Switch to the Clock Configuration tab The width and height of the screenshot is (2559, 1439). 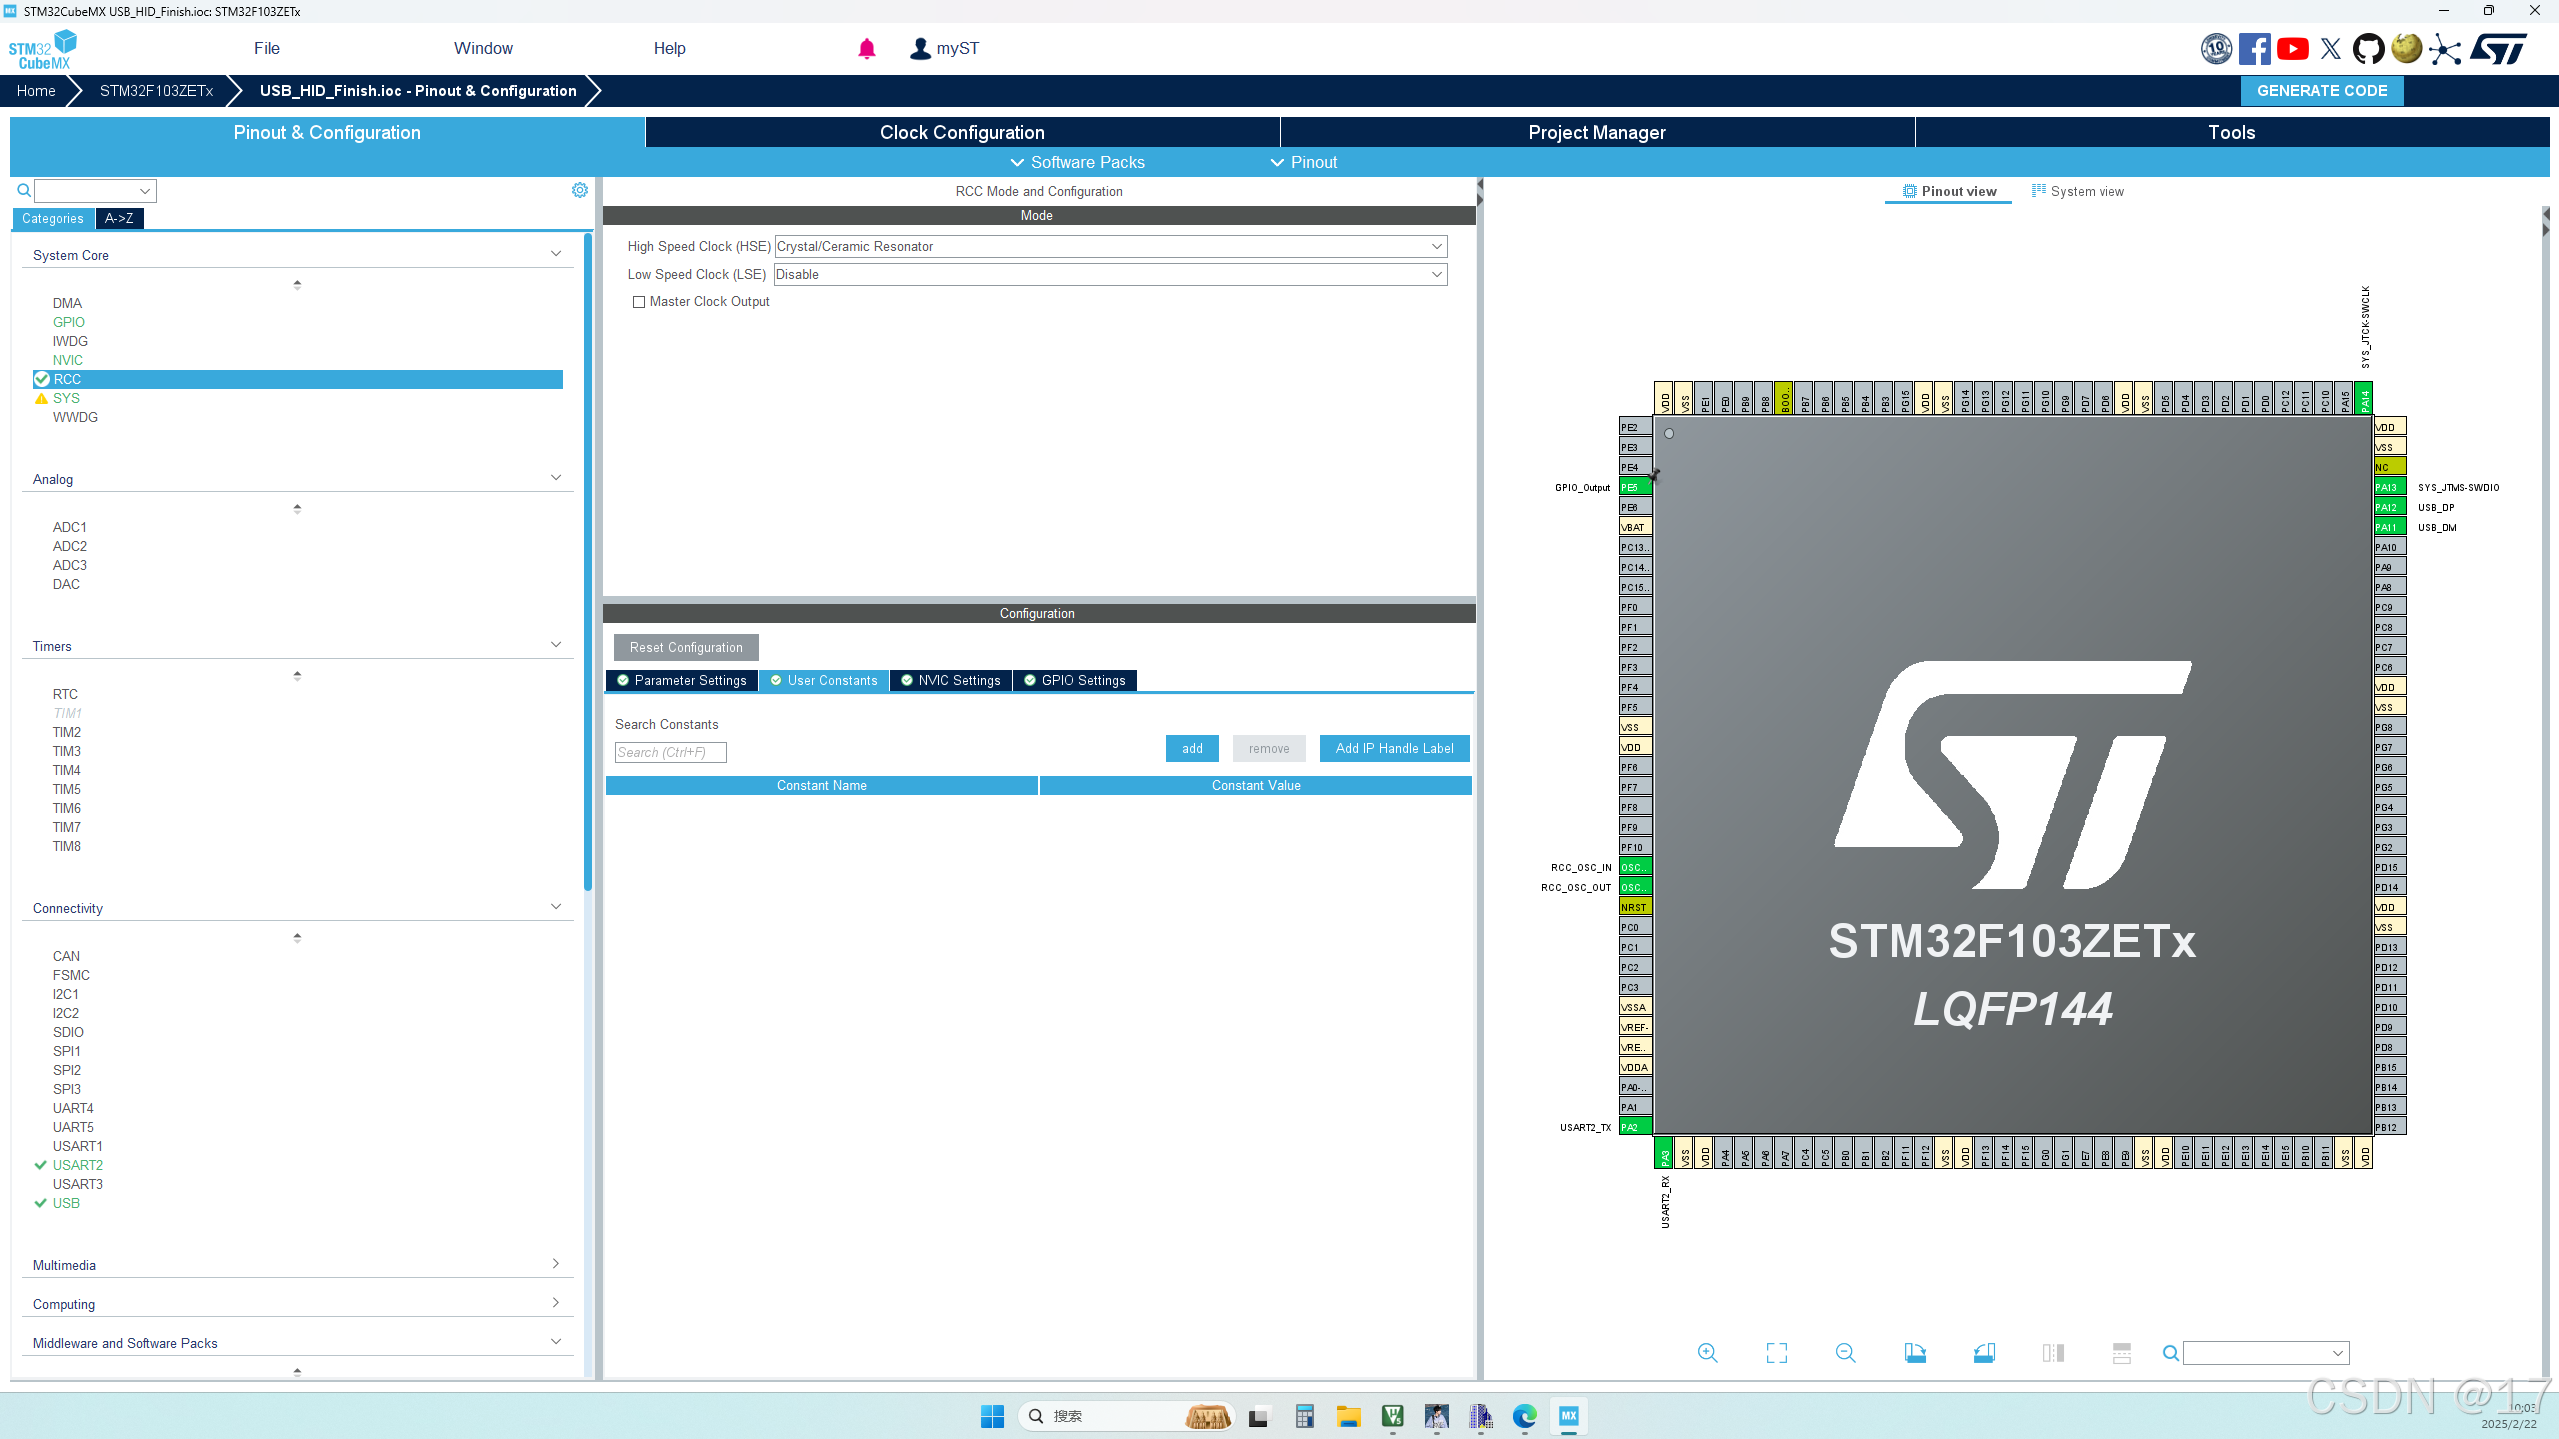[961, 131]
